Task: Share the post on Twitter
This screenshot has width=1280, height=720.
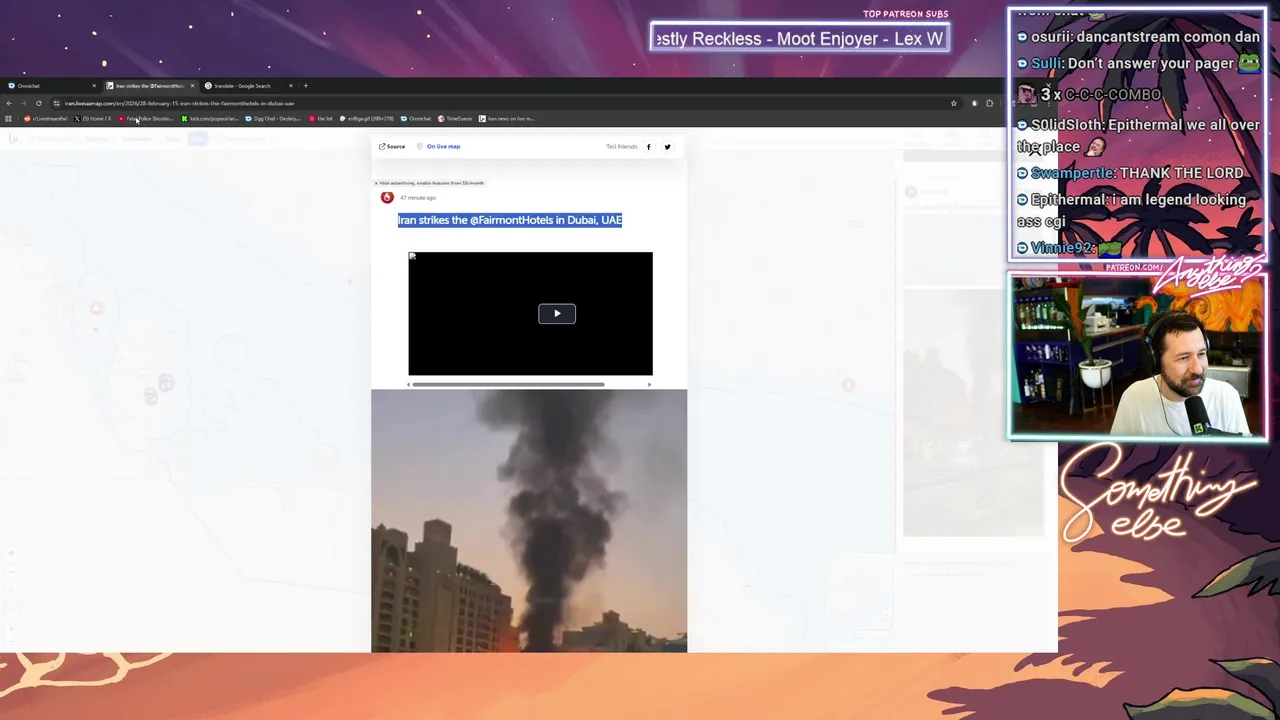Action: tap(667, 147)
